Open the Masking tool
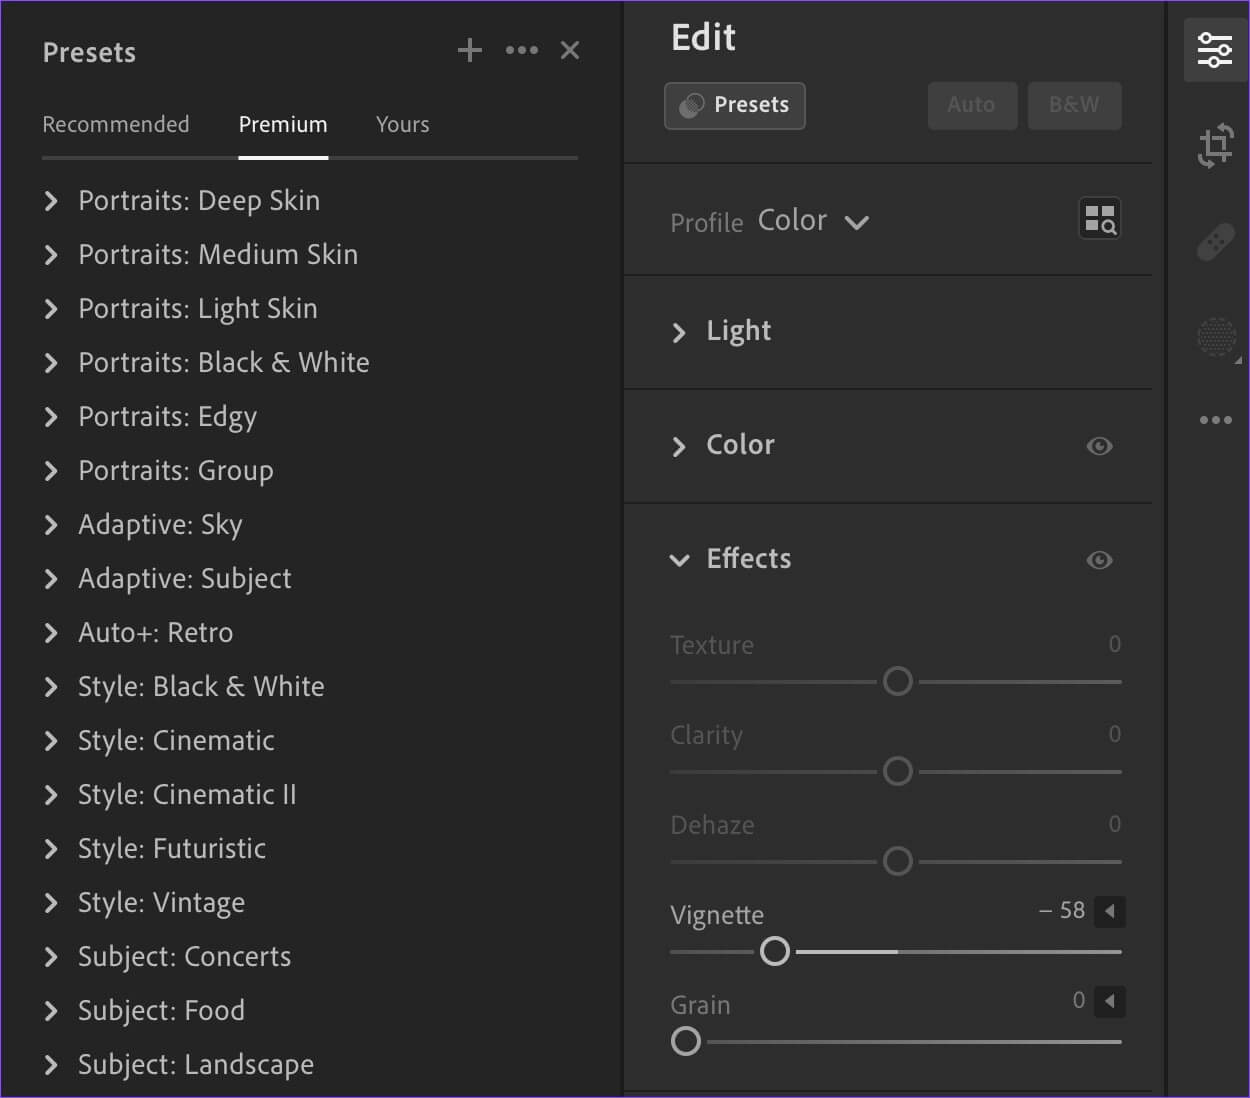This screenshot has height=1098, width=1250. pos(1216,336)
